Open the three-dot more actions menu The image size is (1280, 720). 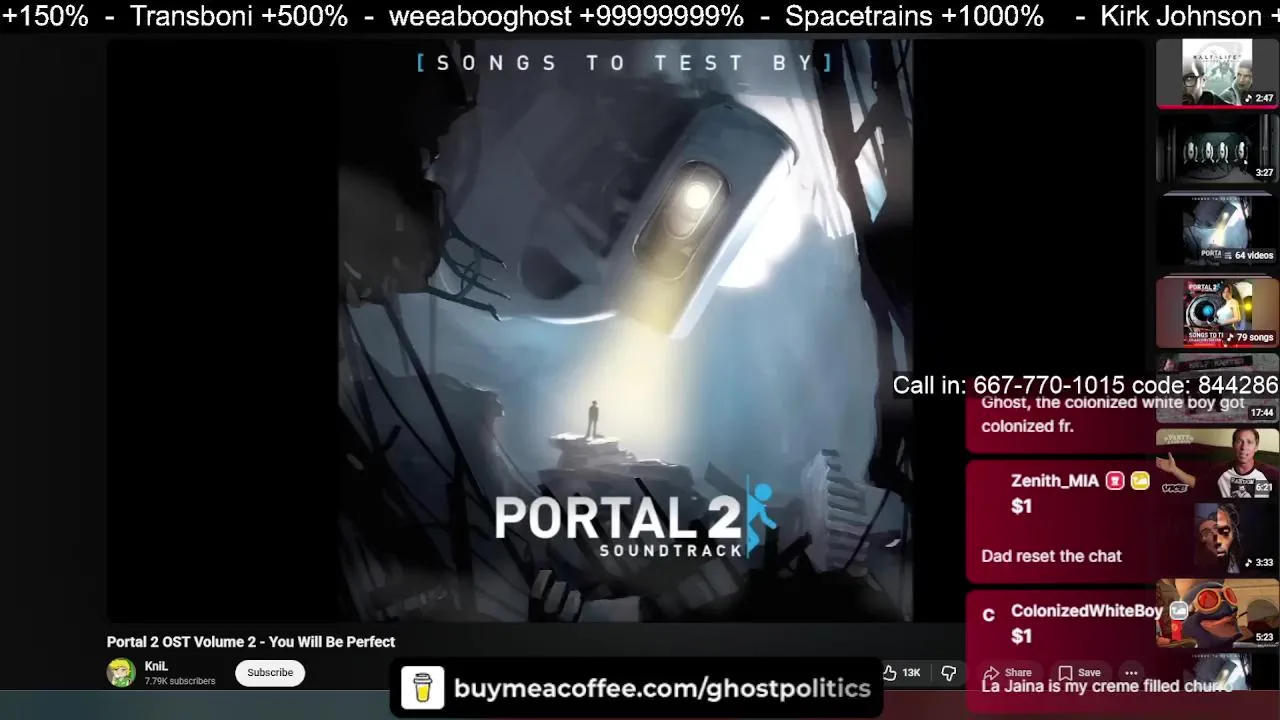click(1131, 673)
